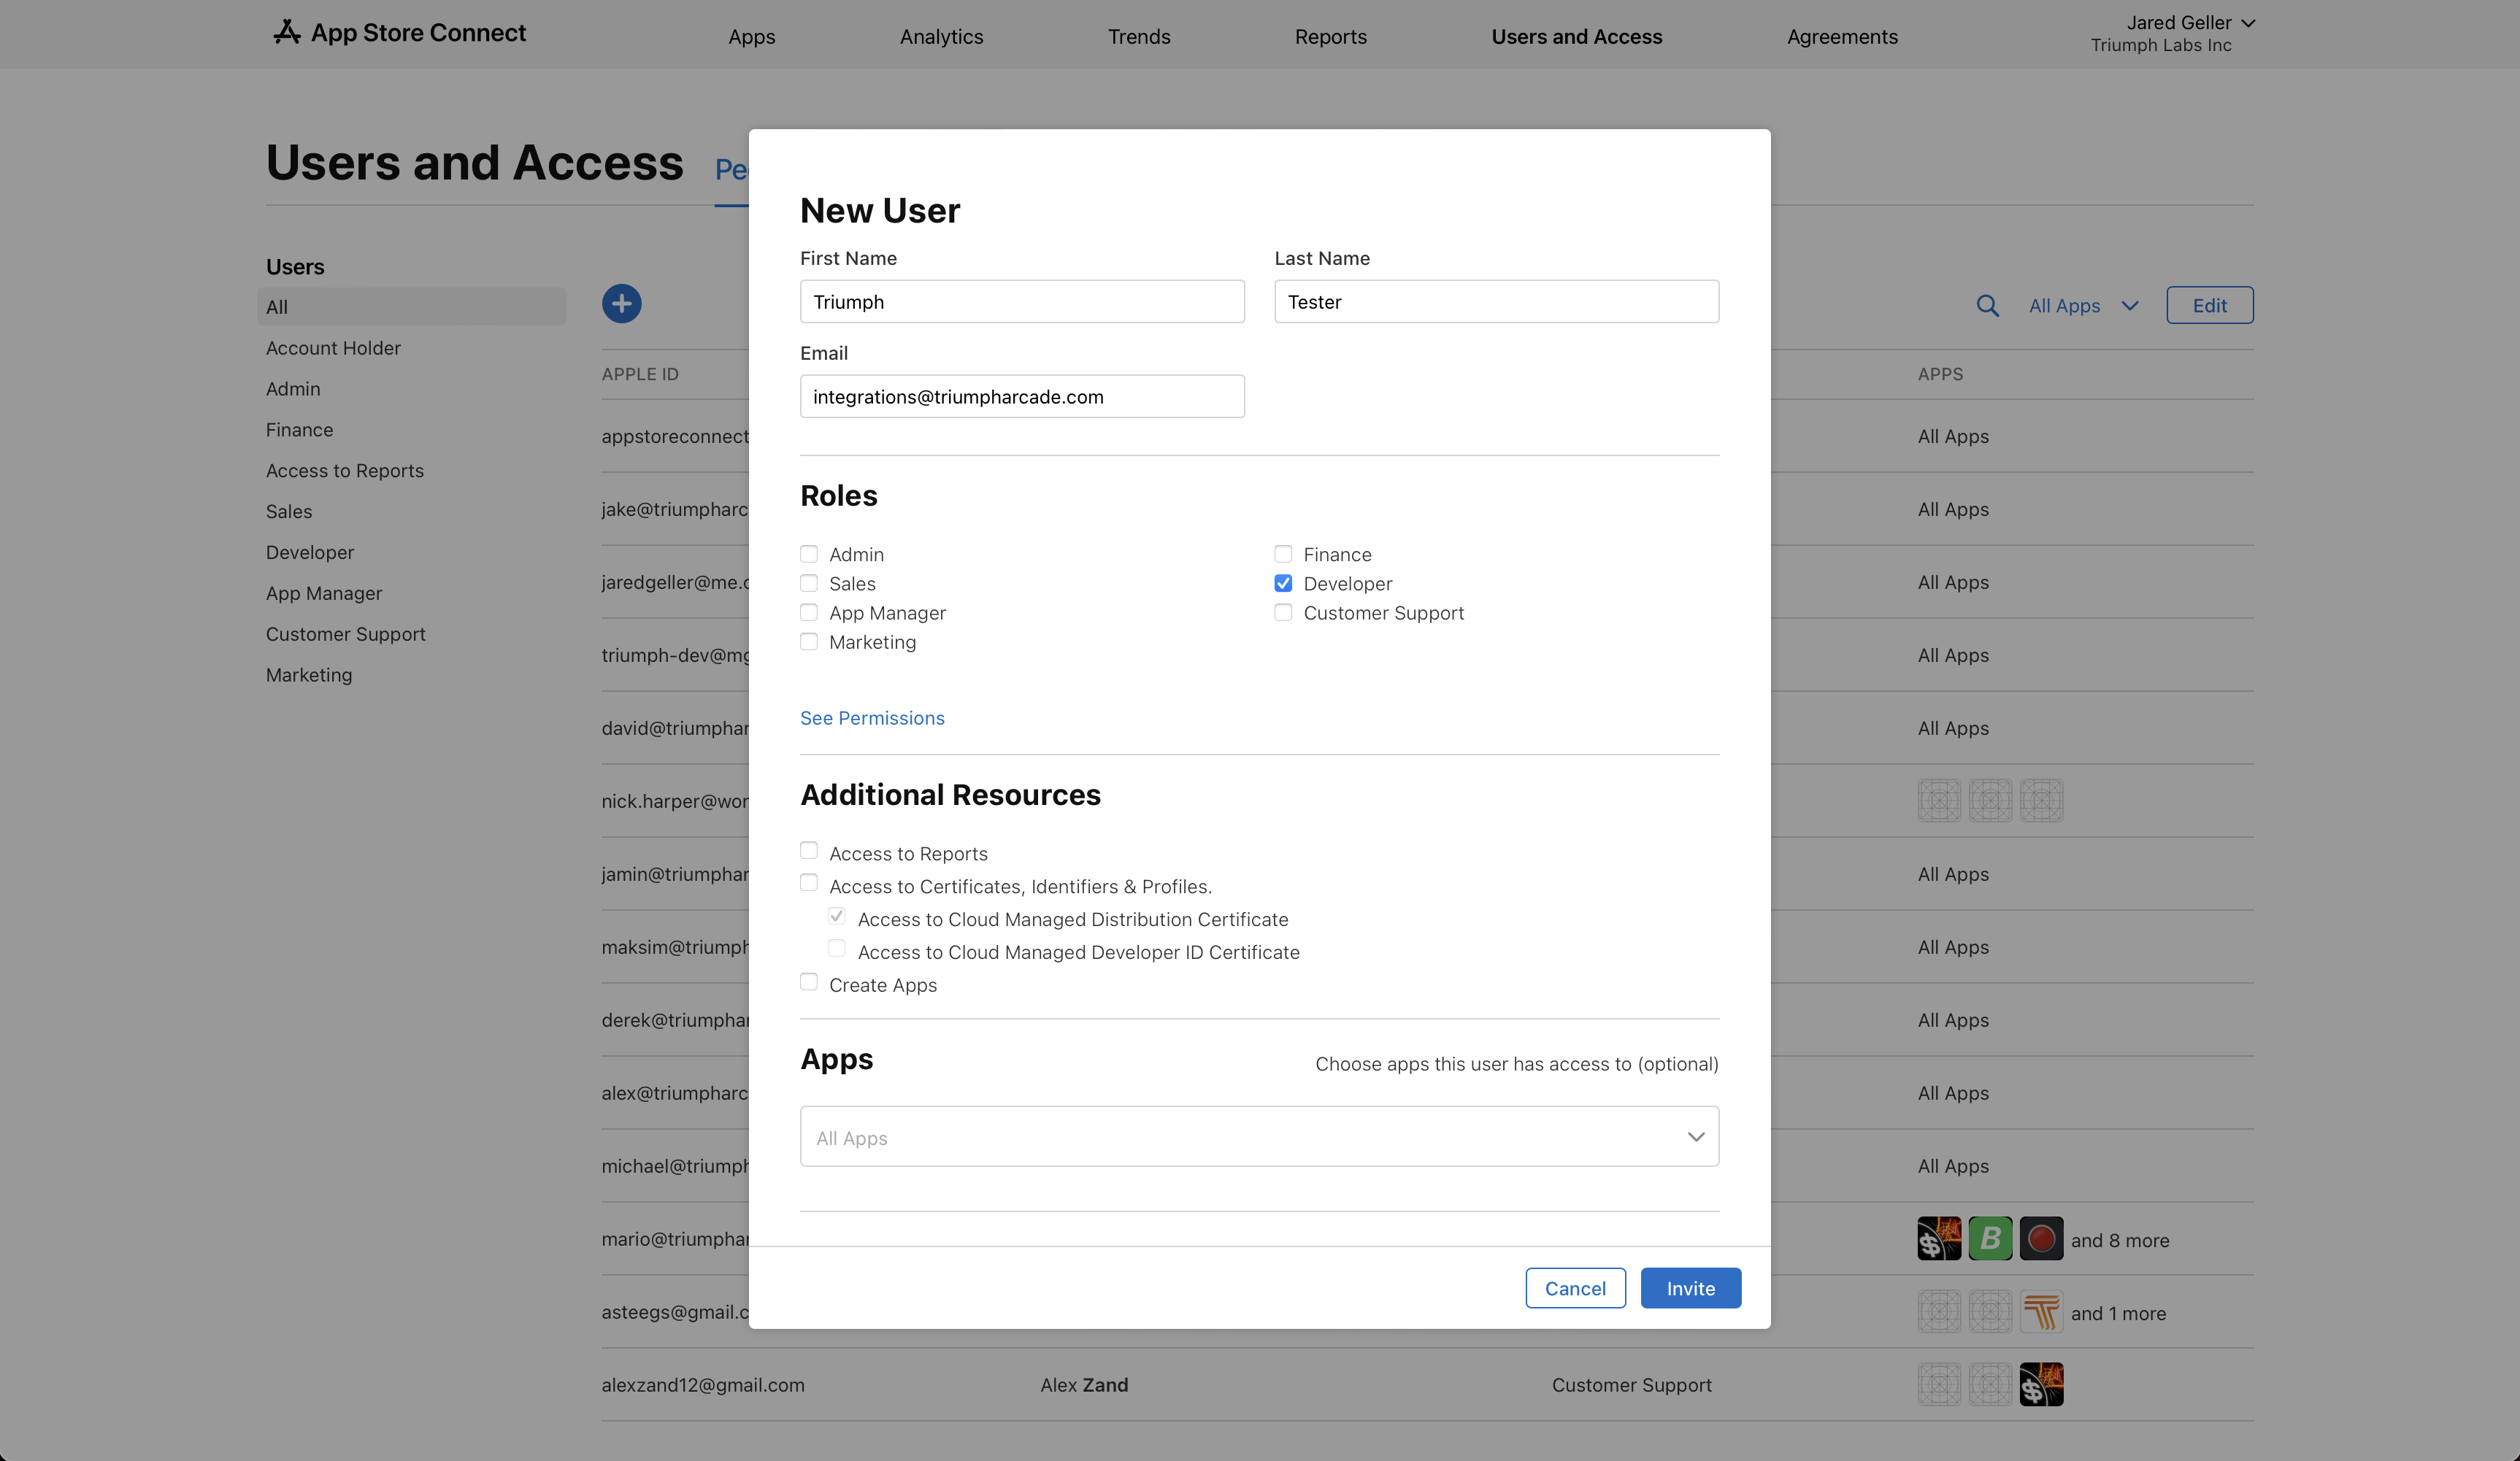2520x1461 pixels.
Task: Click the Alex Zand name cell
Action: (x=1083, y=1385)
